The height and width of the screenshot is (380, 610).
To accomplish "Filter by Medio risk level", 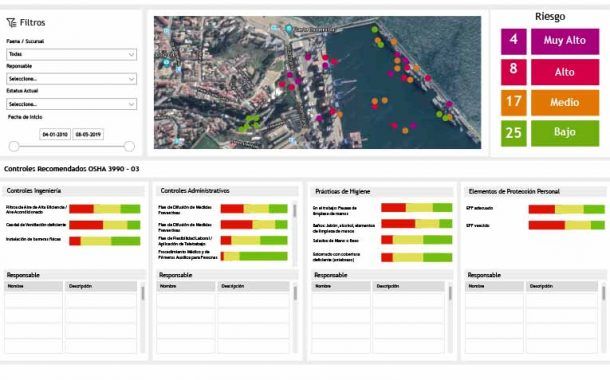I will [x=565, y=103].
